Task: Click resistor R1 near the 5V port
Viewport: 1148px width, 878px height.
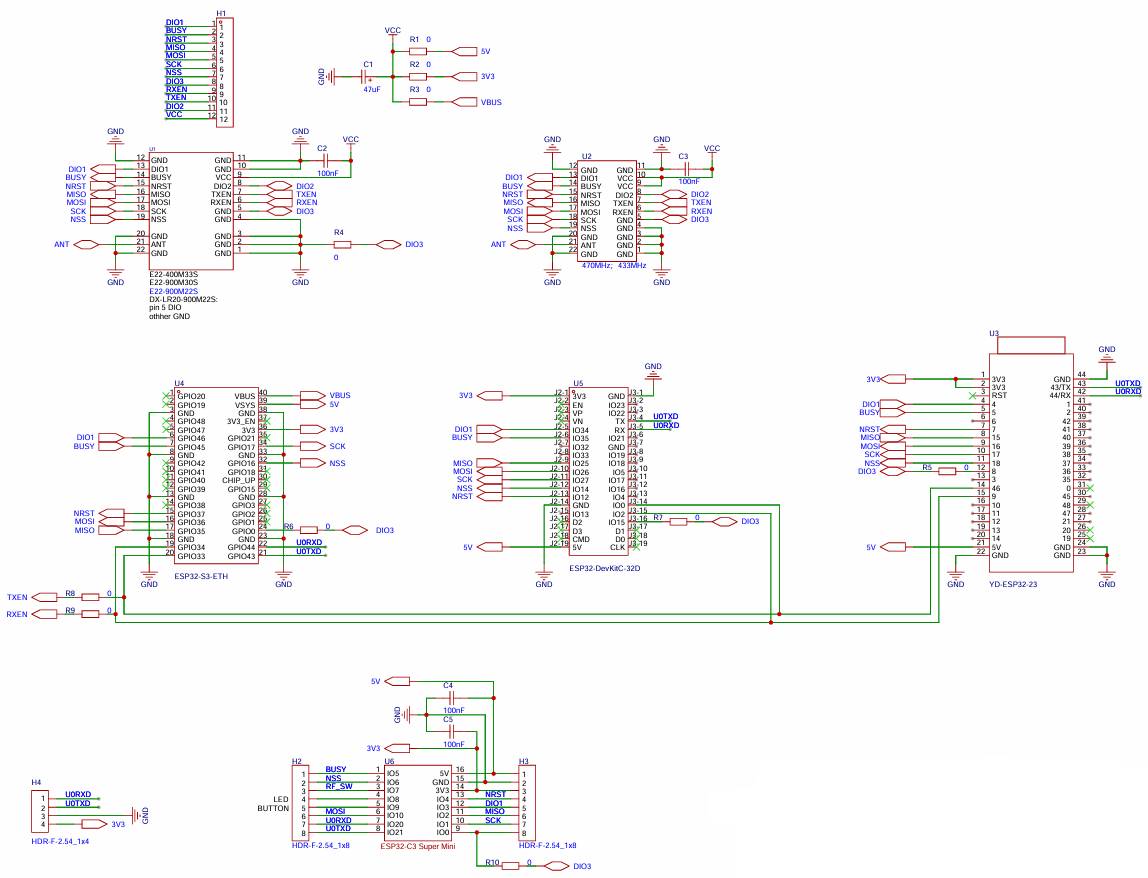Action: click(x=417, y=51)
